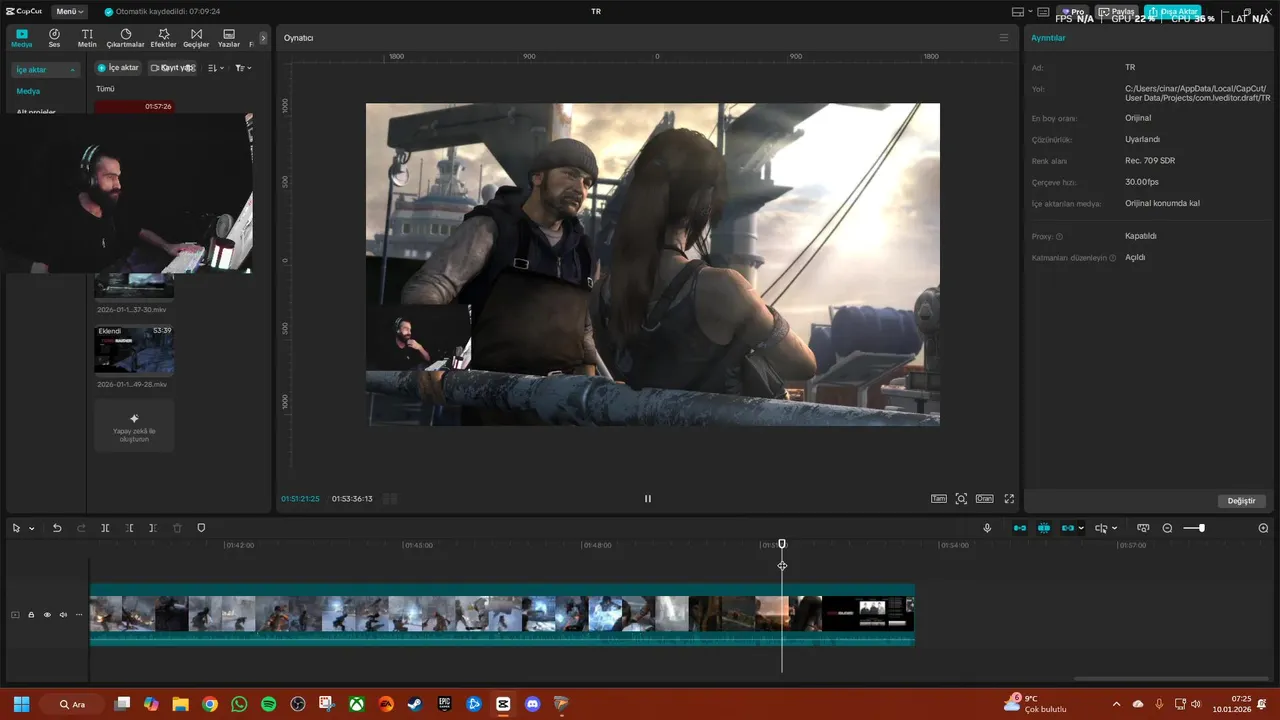This screenshot has height=720, width=1280.
Task: Select the pointer selection tool
Action: [17, 528]
